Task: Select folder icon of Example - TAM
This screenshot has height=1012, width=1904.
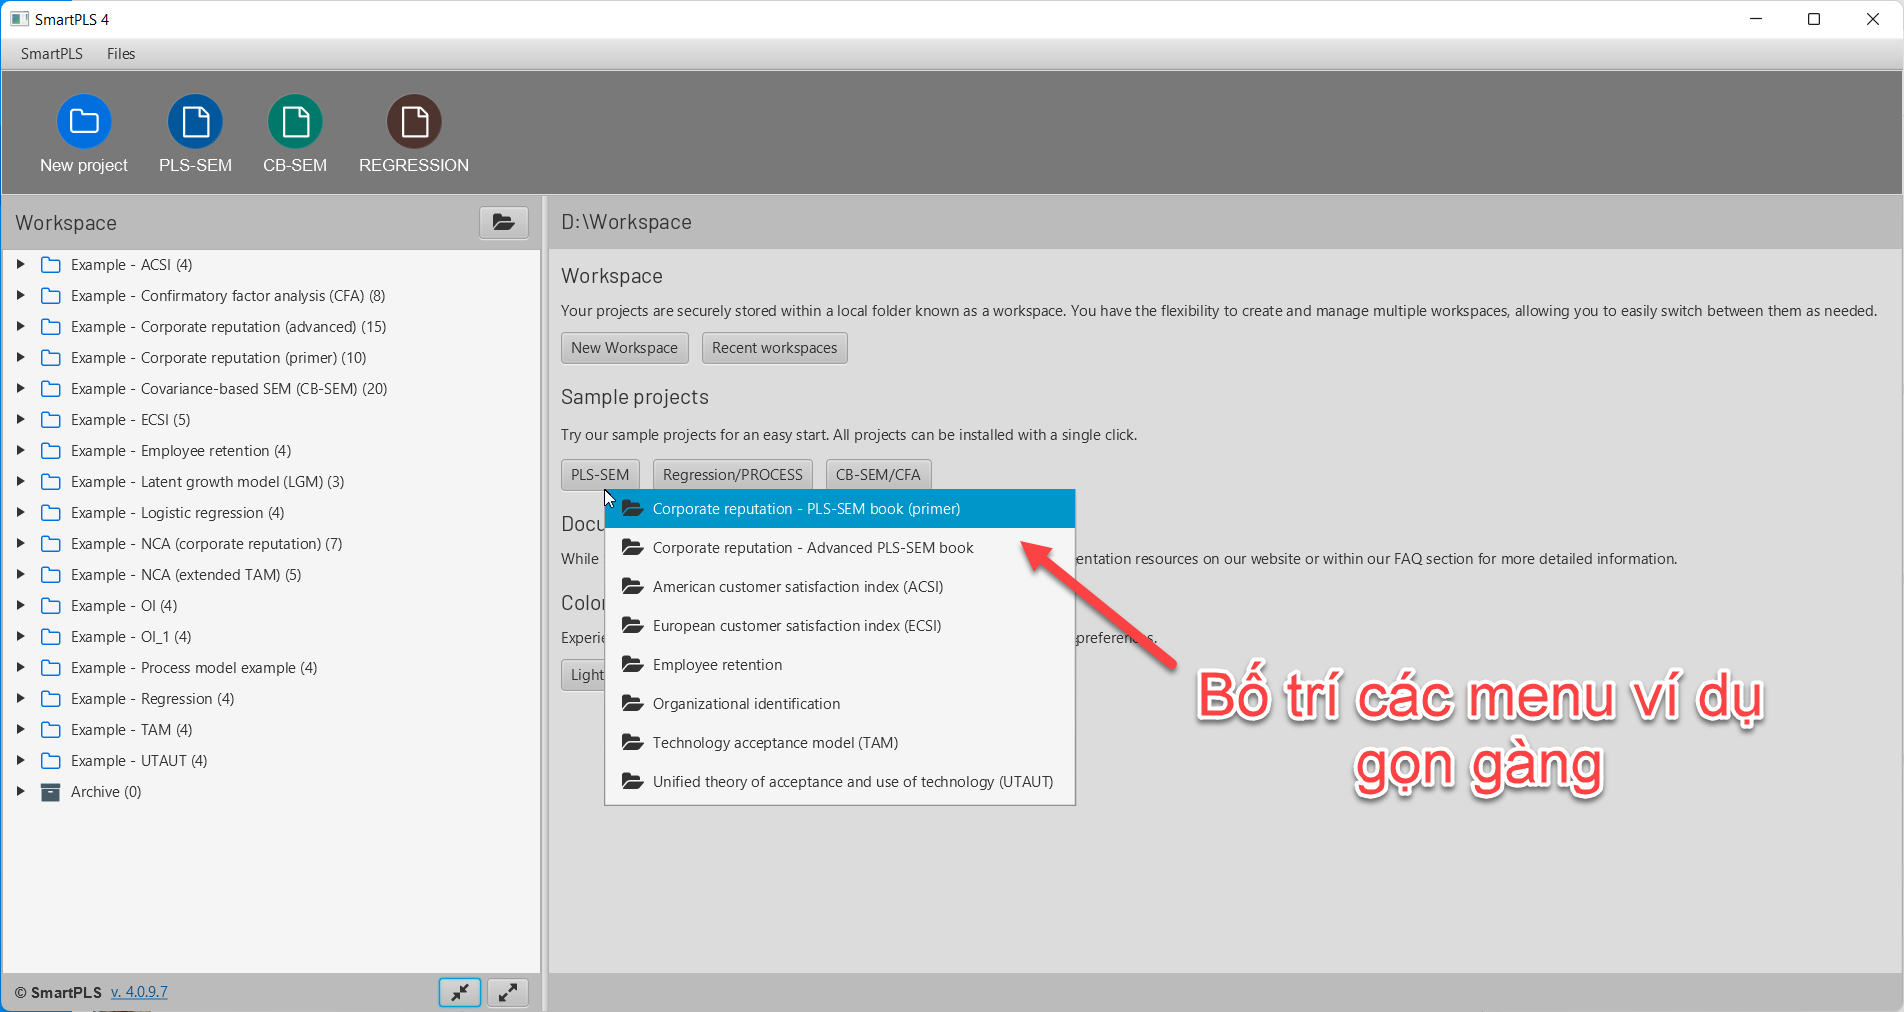Action: [x=51, y=730]
